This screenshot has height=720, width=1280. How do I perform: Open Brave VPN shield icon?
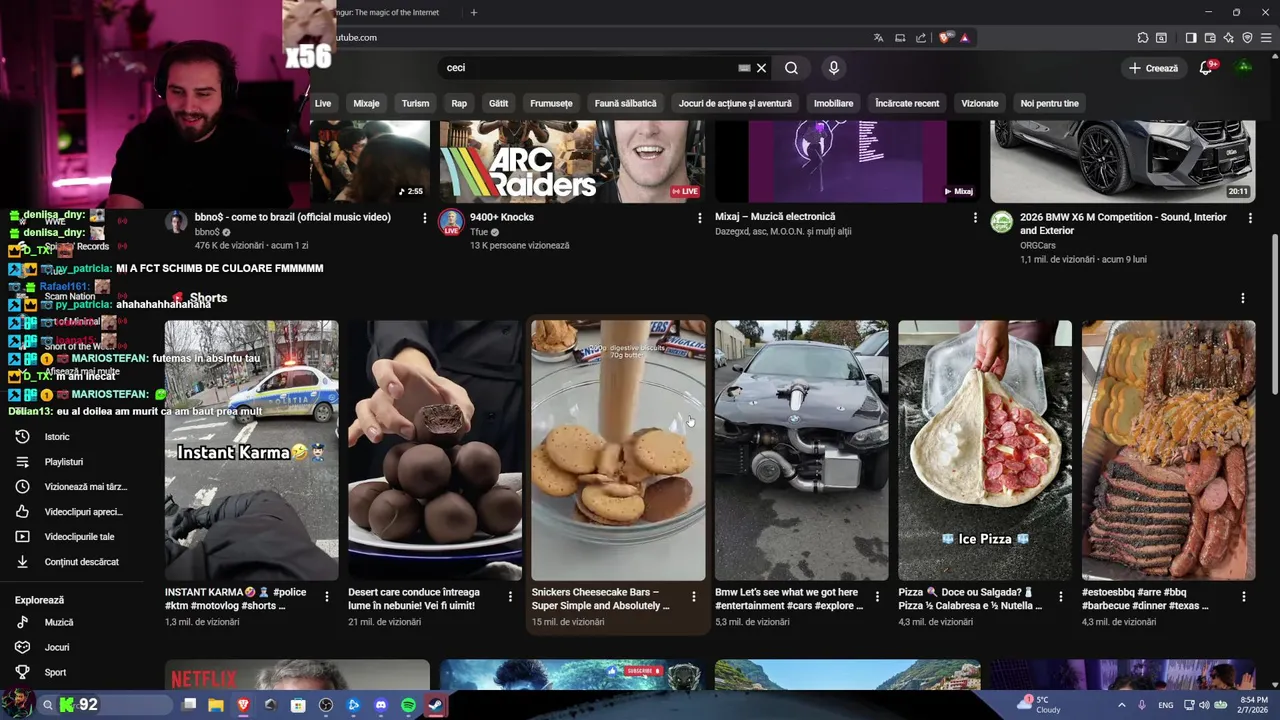pyautogui.click(x=1247, y=38)
